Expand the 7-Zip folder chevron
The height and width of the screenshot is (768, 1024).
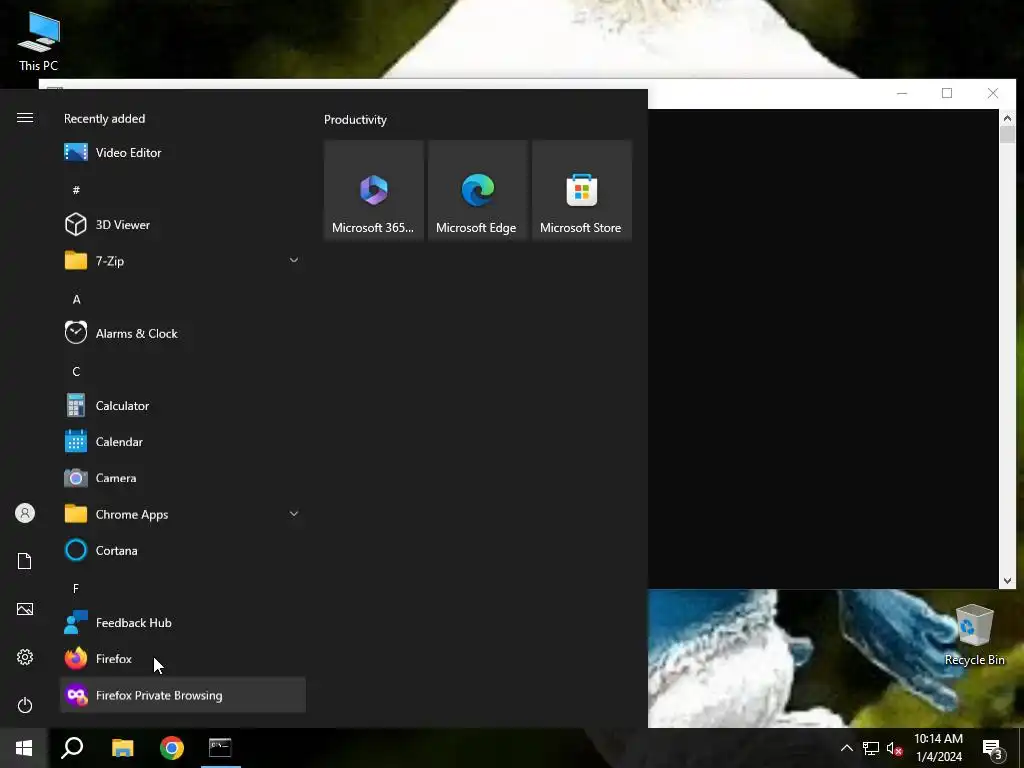click(x=294, y=261)
